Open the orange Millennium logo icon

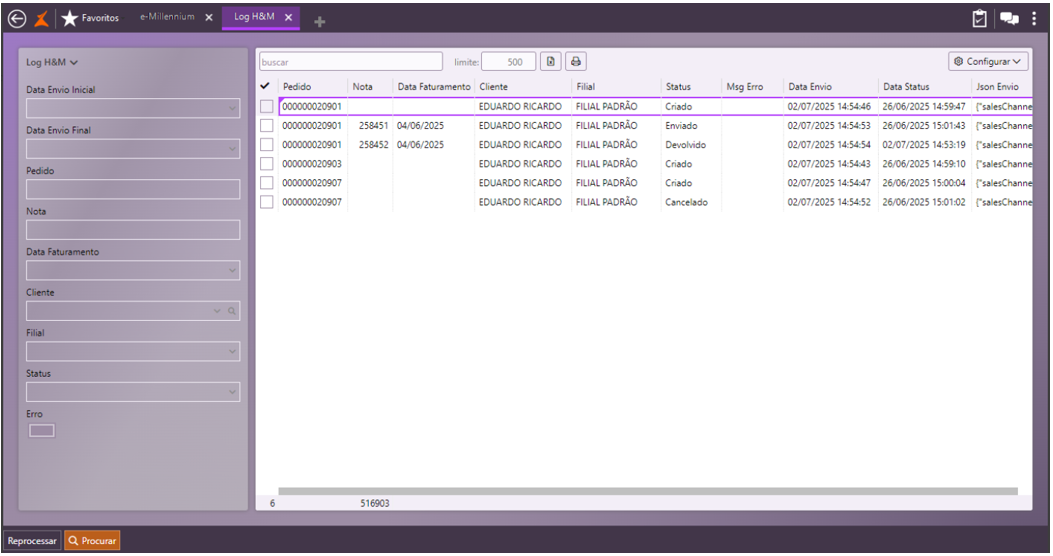[42, 19]
